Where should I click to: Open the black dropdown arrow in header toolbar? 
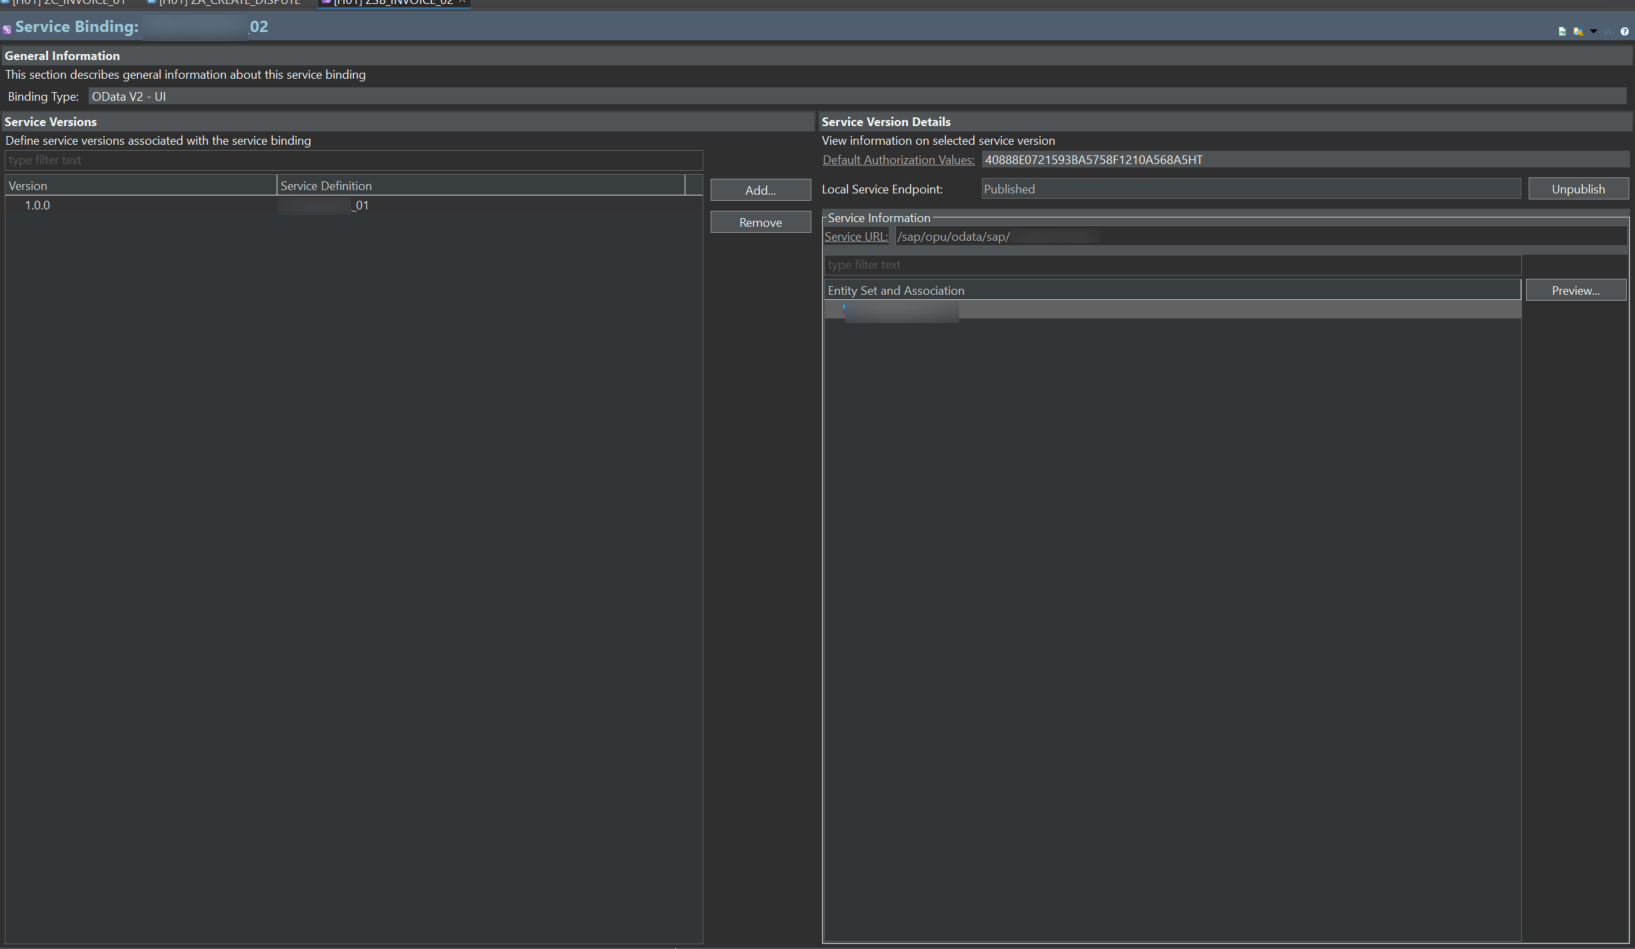coord(1594,32)
